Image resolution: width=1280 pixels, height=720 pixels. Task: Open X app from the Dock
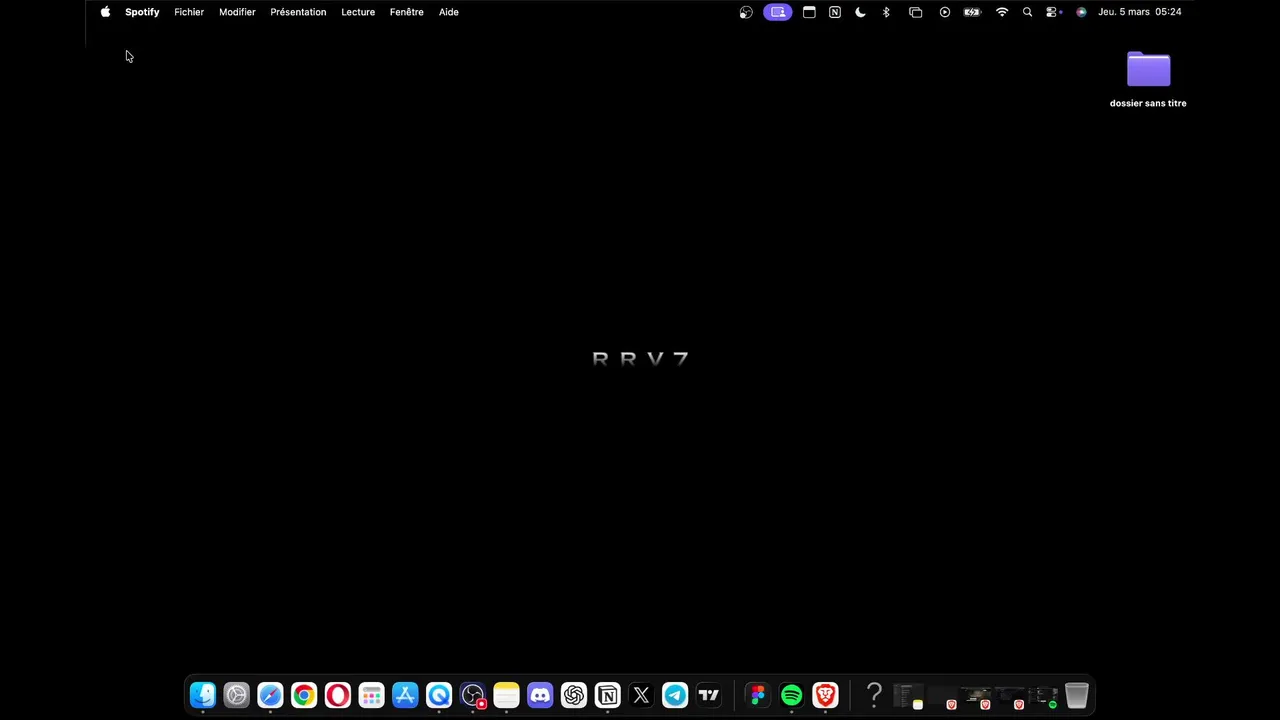click(641, 695)
